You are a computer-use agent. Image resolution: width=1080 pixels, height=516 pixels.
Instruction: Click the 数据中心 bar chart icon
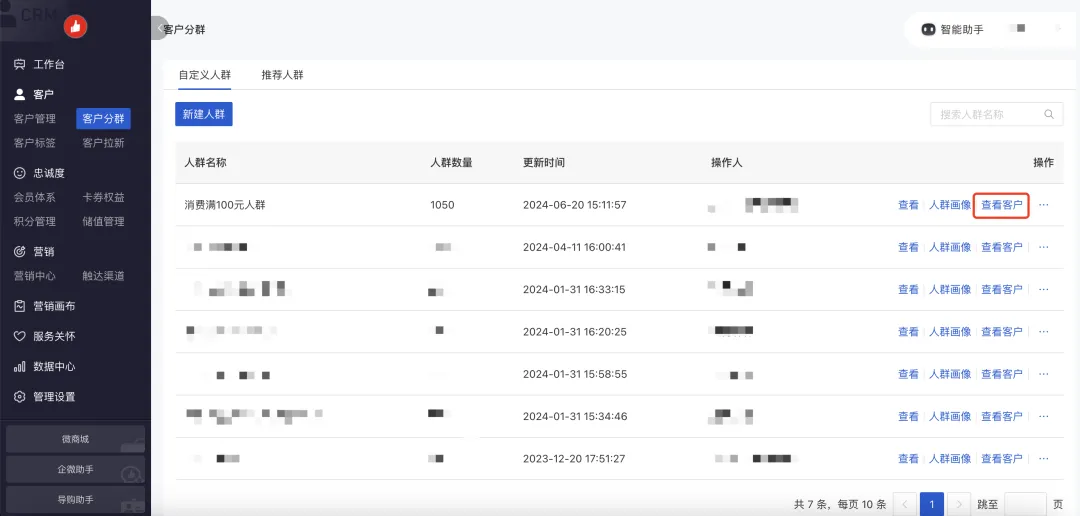[x=19, y=366]
